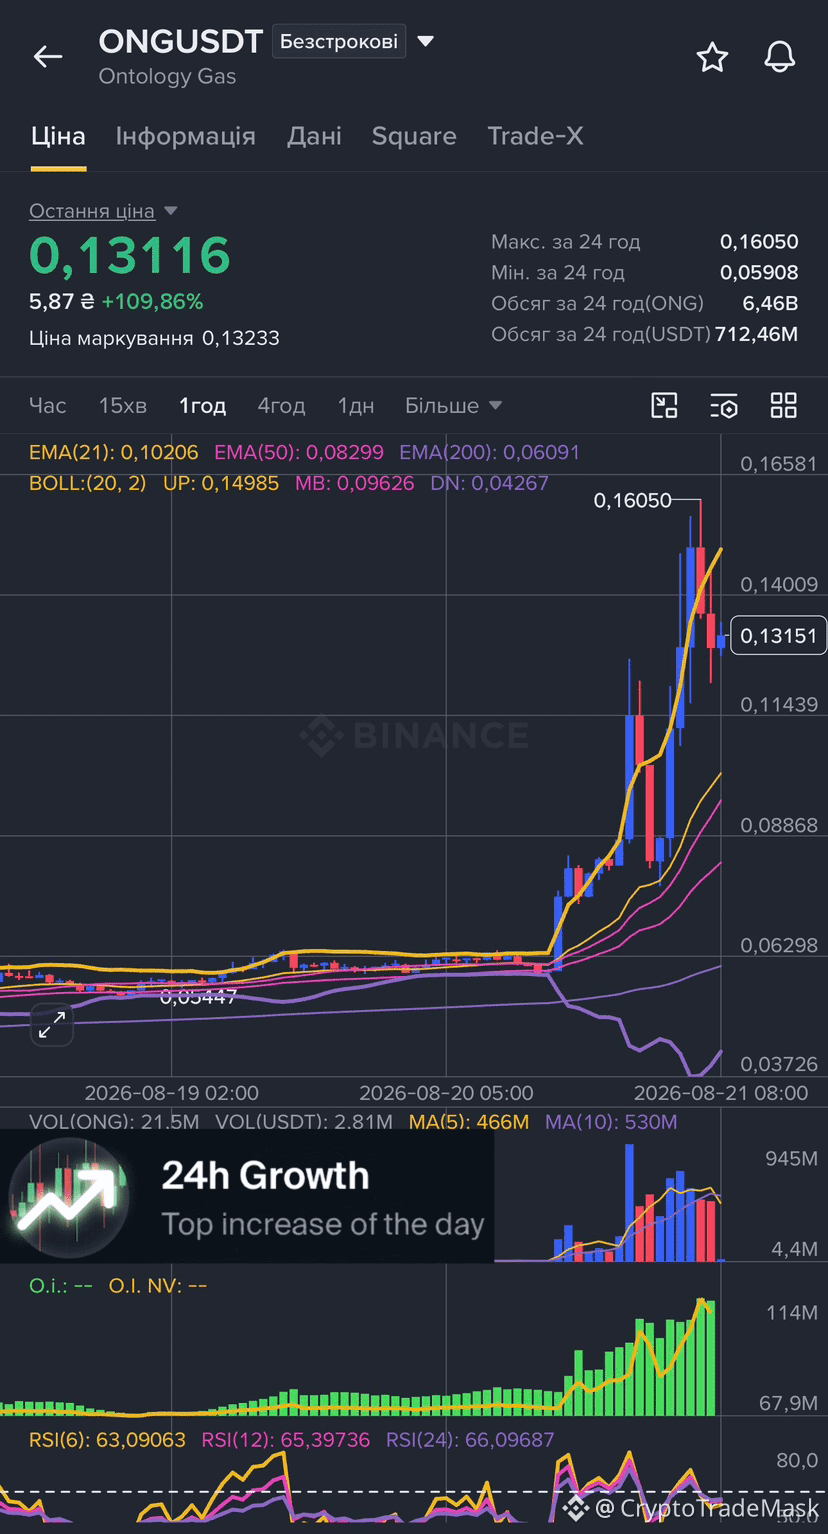
Task: Switch to the Ціна tab
Action: point(58,136)
